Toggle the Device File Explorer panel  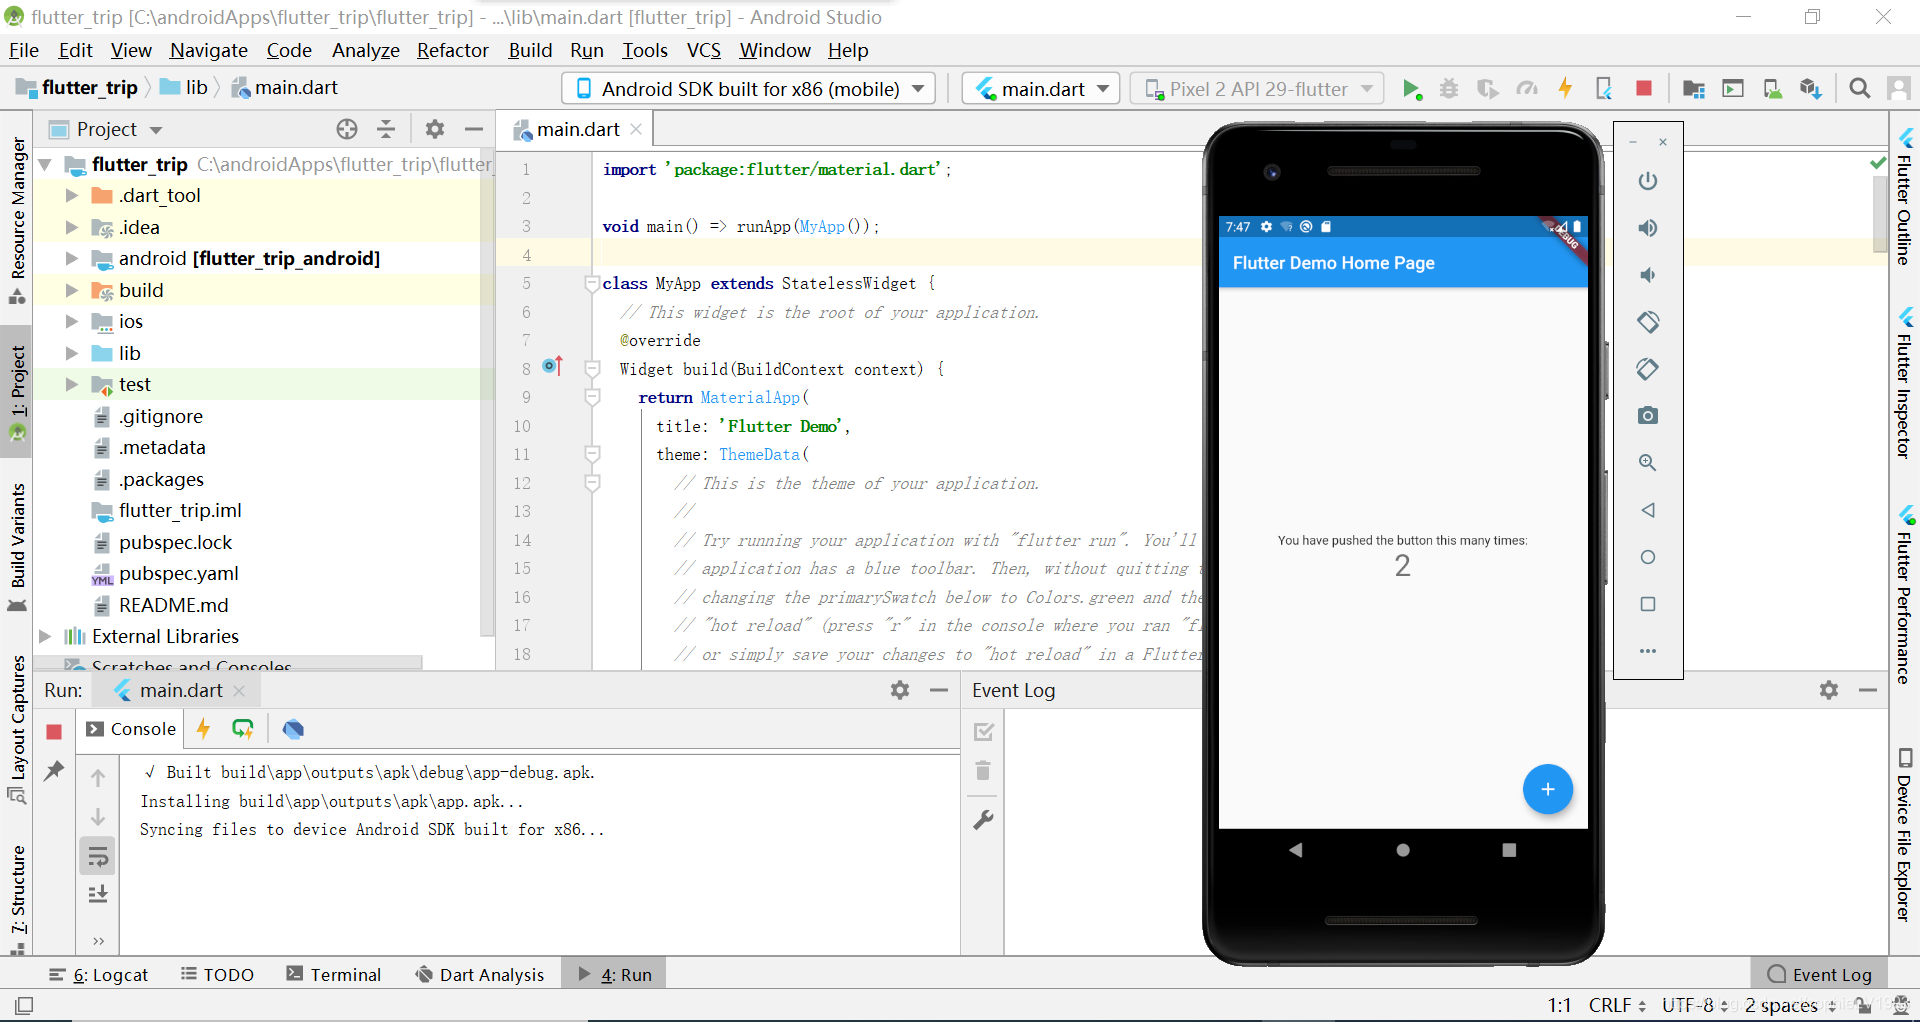click(x=1905, y=834)
